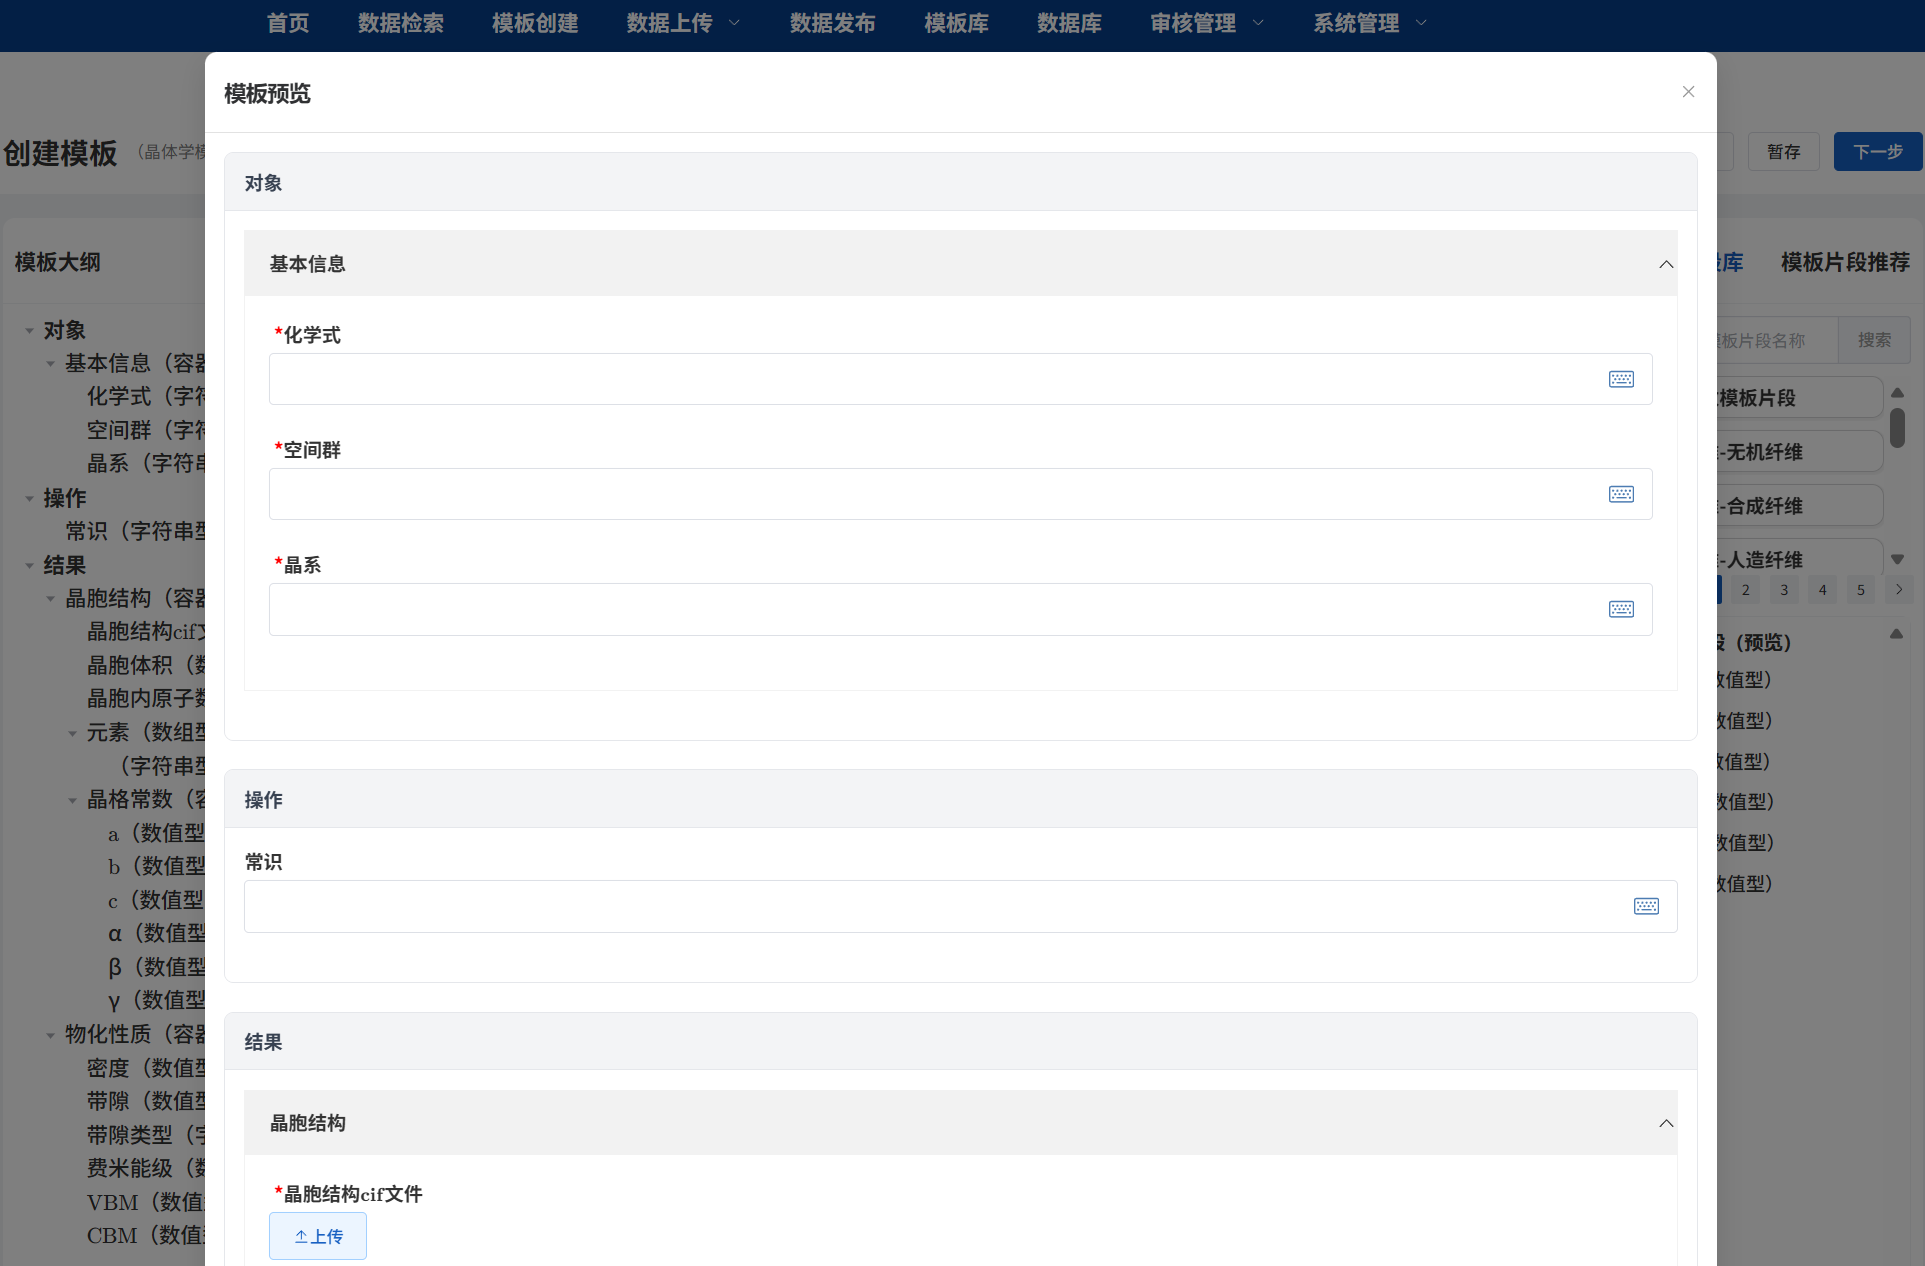
Task: Click the 下一步 button
Action: pyautogui.click(x=1877, y=151)
